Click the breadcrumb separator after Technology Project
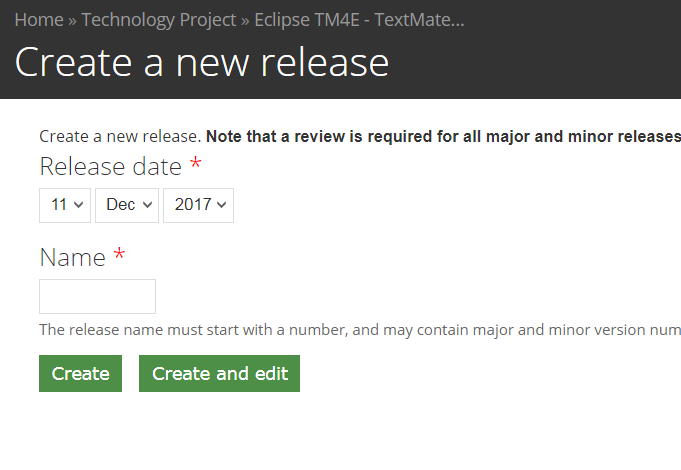 click(245, 19)
